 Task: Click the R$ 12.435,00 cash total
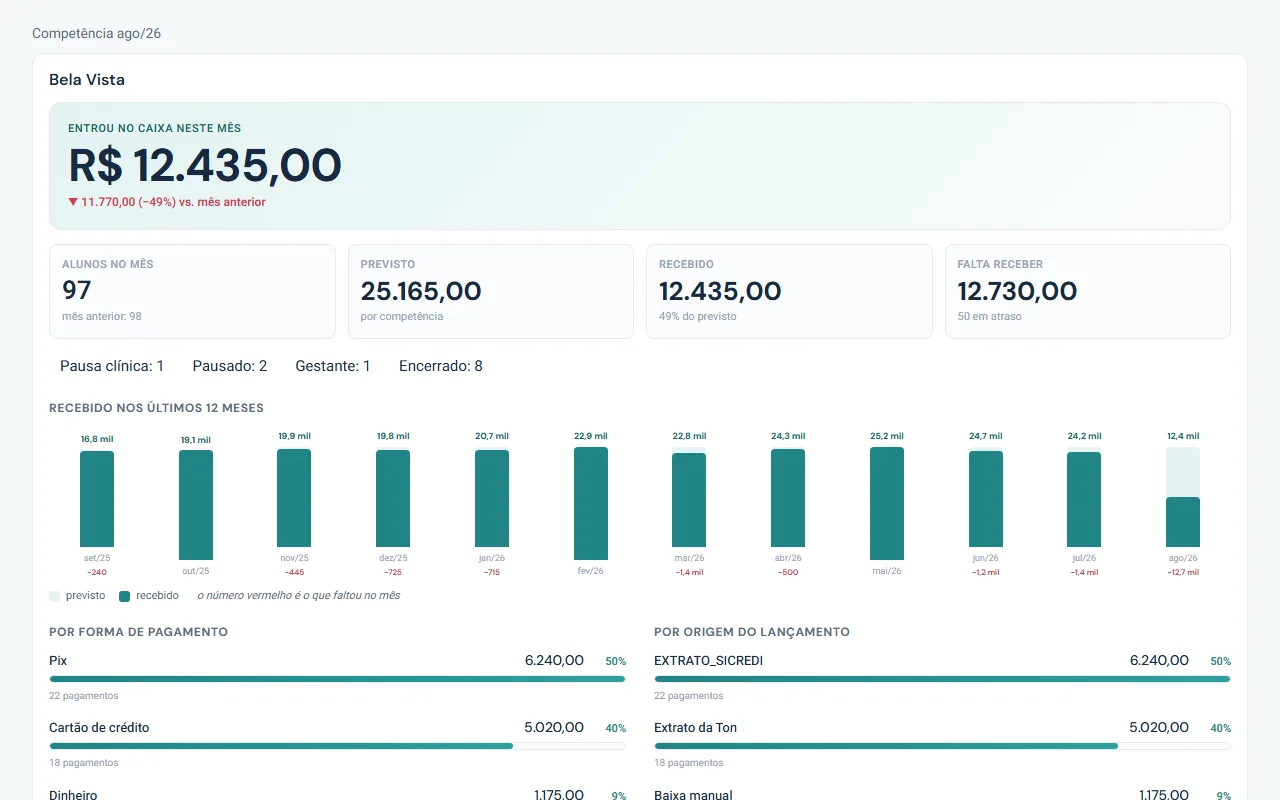pyautogui.click(x=205, y=165)
